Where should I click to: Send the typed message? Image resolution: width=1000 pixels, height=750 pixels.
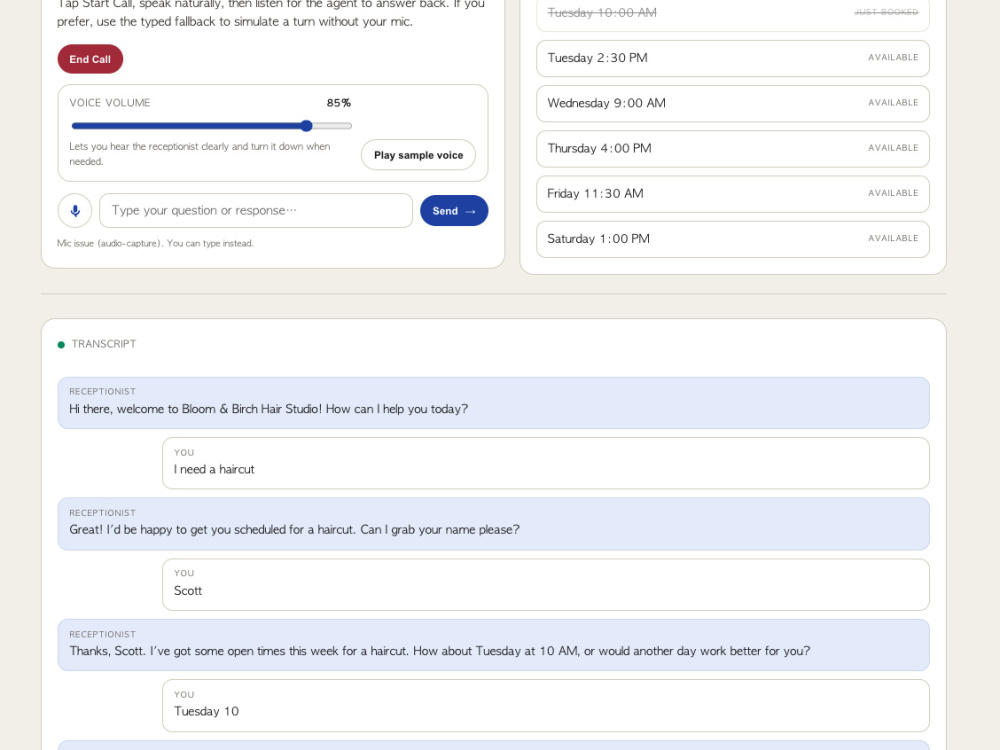pos(454,210)
